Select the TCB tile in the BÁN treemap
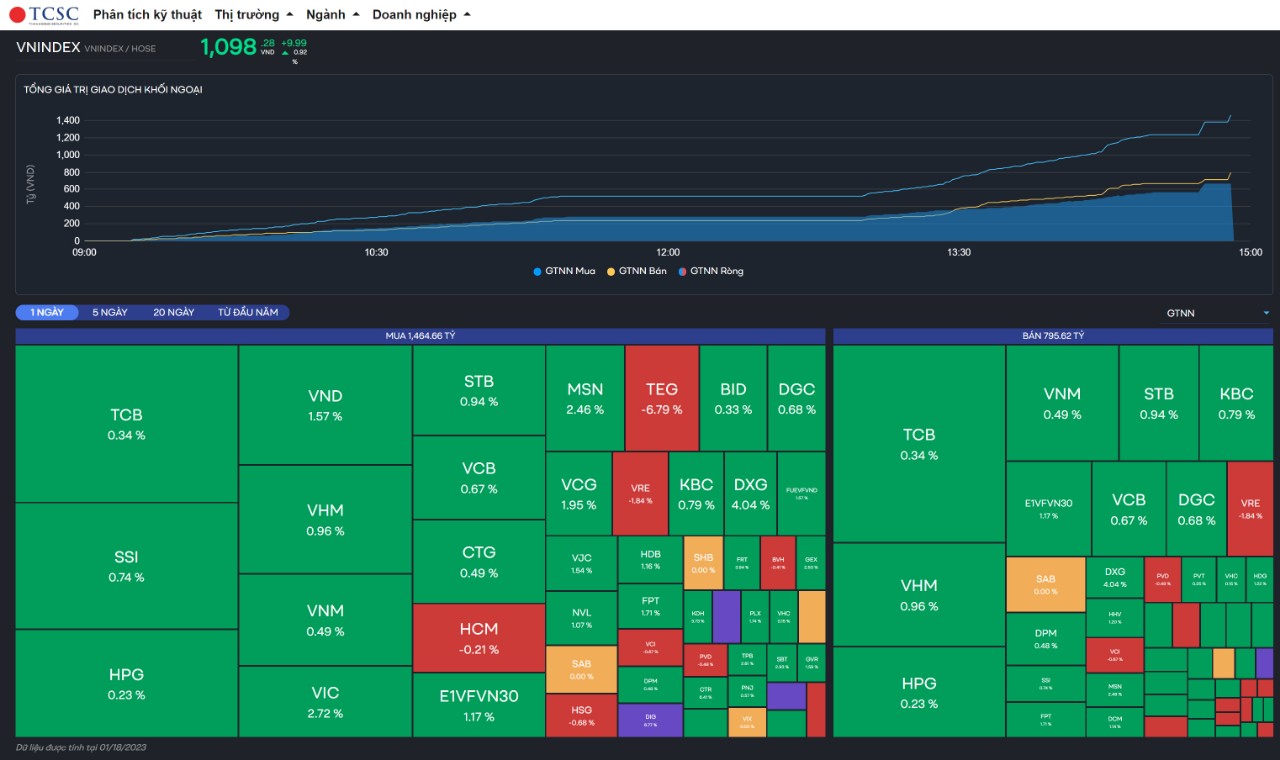The image size is (1280, 760). tap(919, 444)
